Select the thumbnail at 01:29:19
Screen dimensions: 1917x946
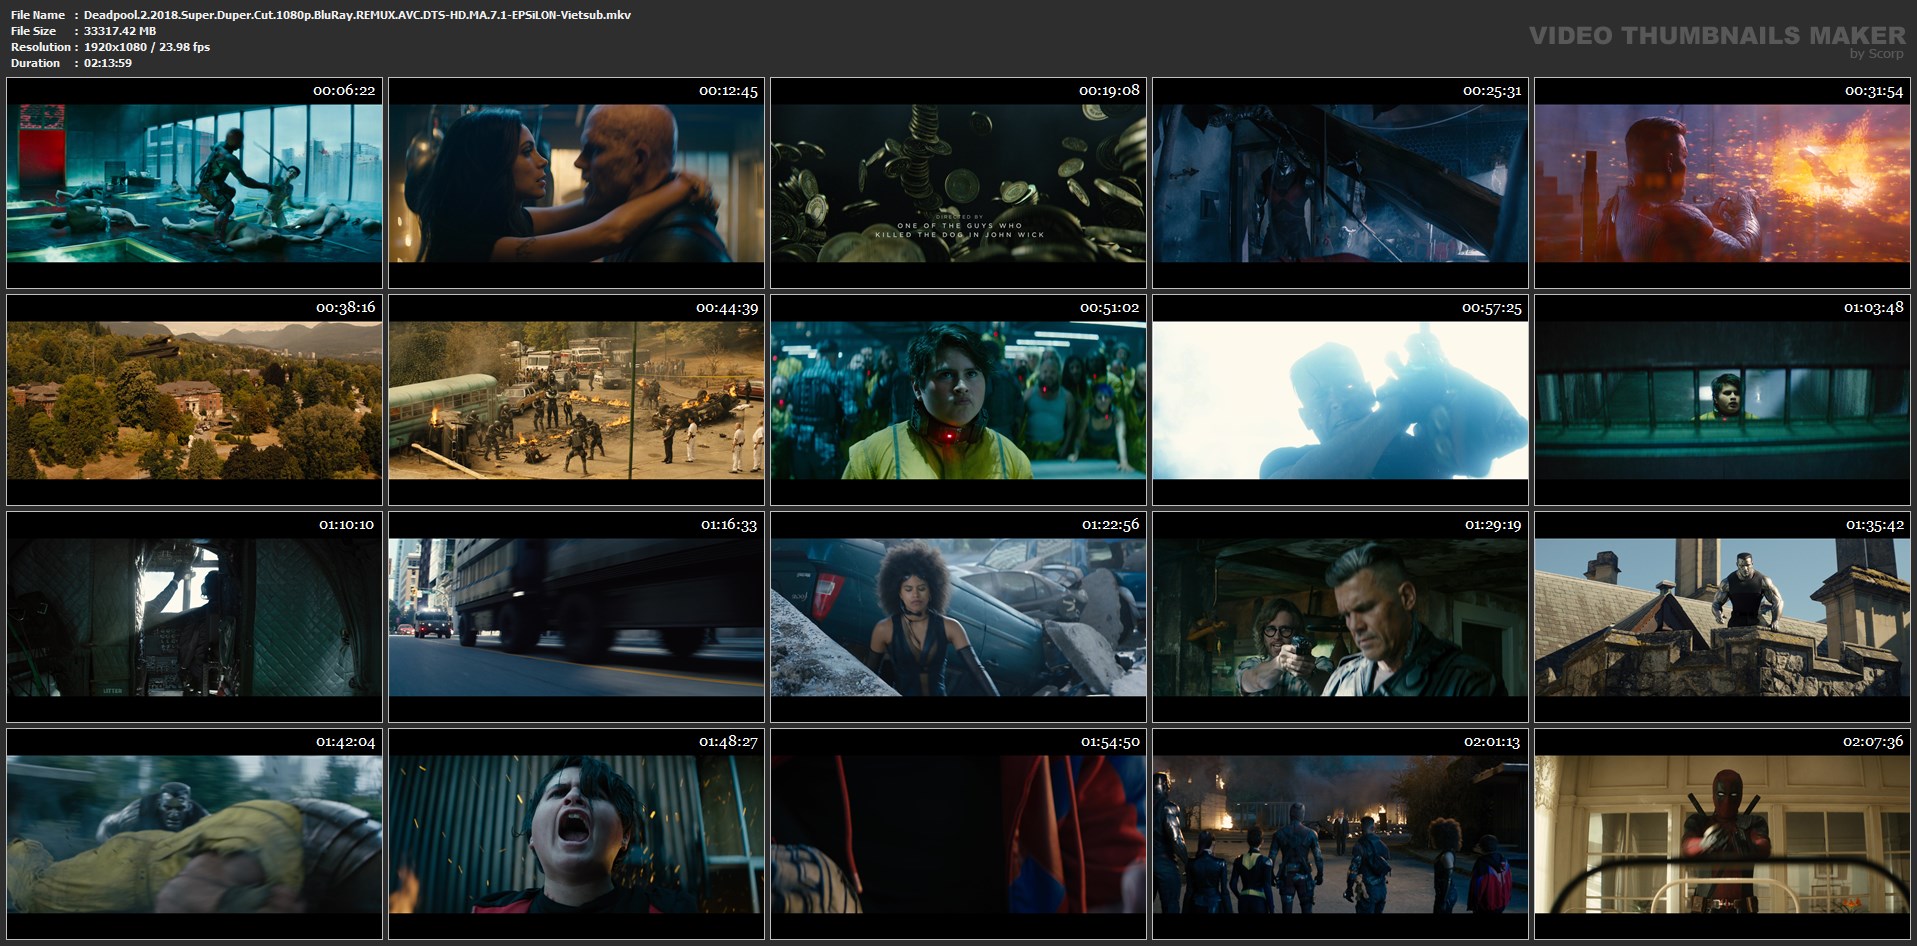(1340, 617)
